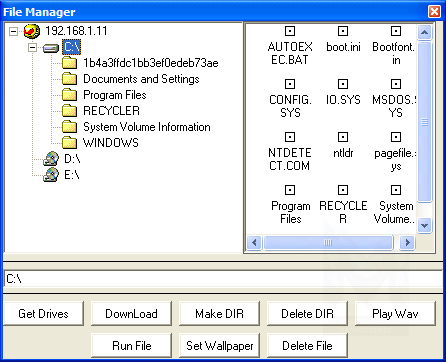Click folder icon beside Documents and Settings
Image resolution: width=446 pixels, height=362 pixels.
click(x=69, y=79)
